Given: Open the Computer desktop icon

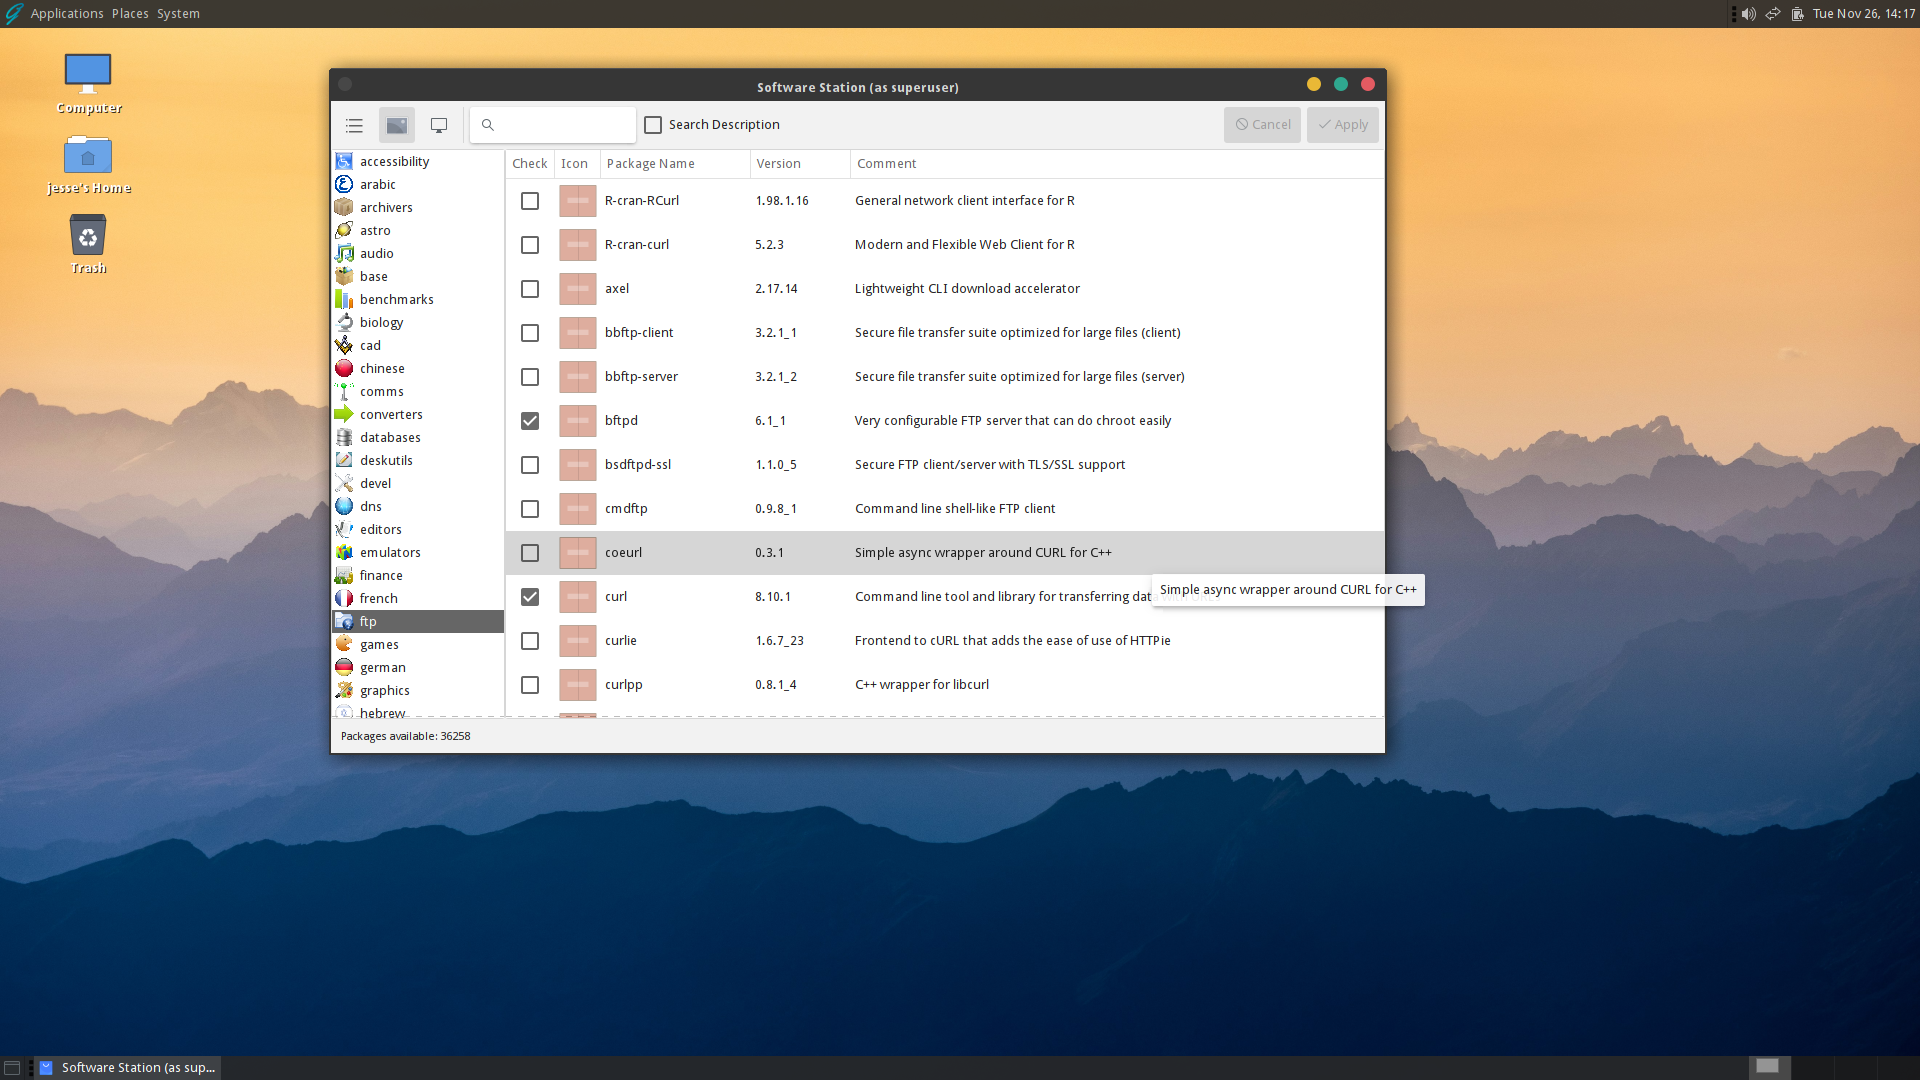Looking at the screenshot, I should [x=88, y=84].
